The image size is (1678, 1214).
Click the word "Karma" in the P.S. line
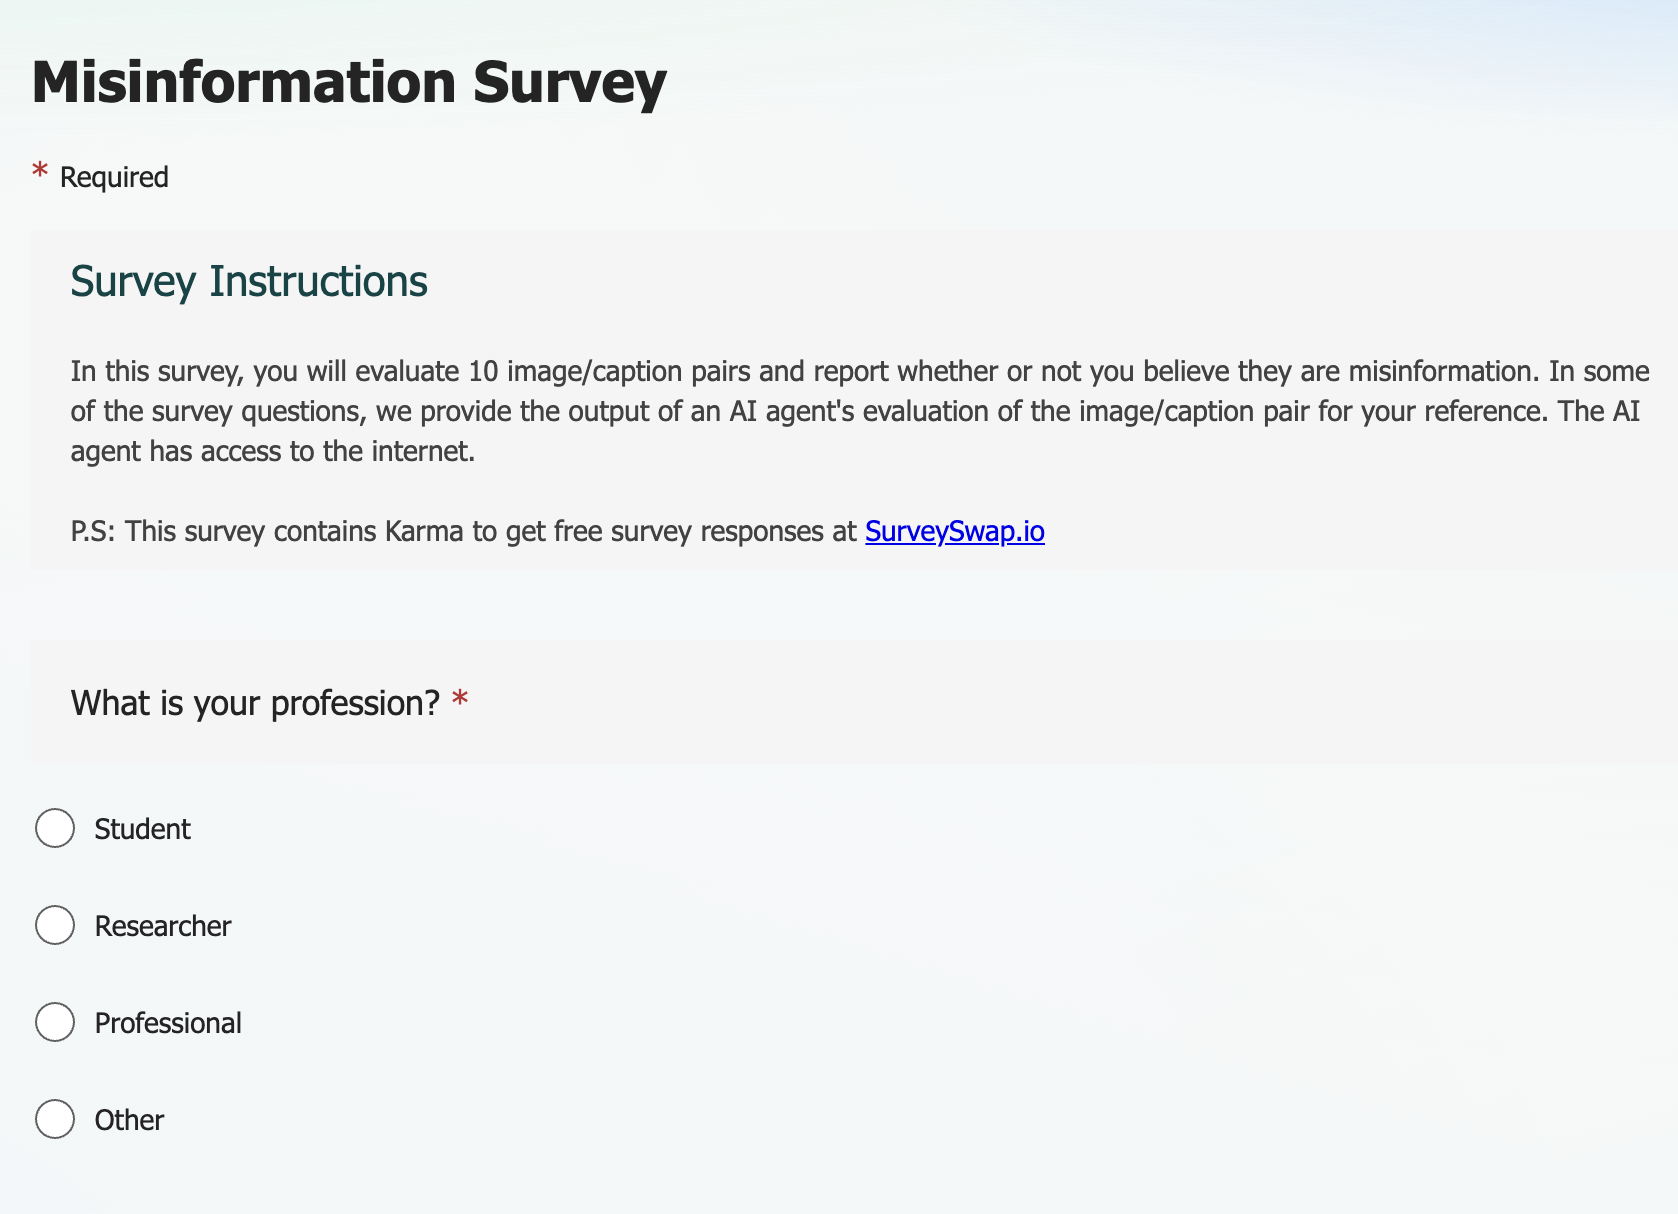pyautogui.click(x=424, y=531)
